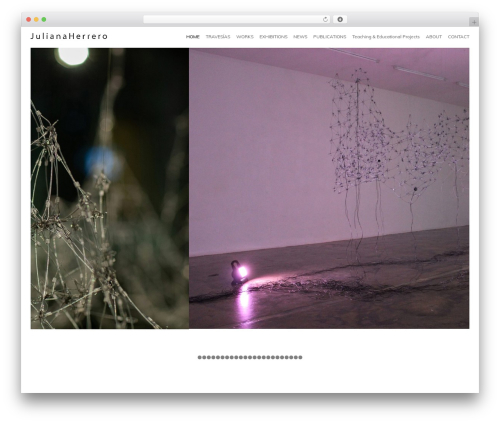Open the EXHIBITIONS page
The image size is (500, 423).
click(x=273, y=37)
